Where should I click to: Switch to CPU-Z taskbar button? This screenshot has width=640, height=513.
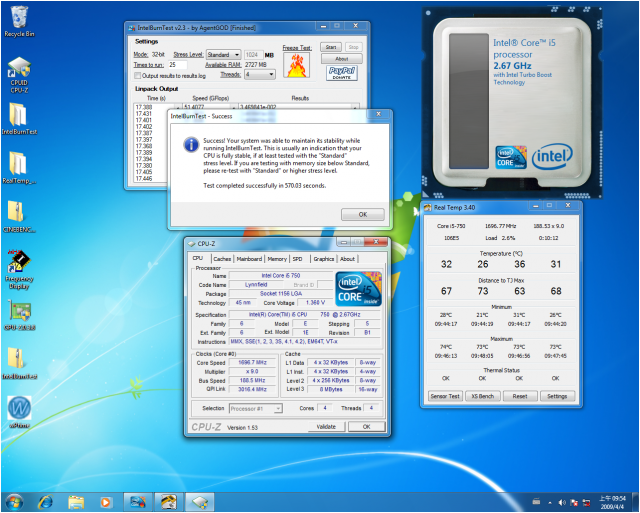click(200, 502)
